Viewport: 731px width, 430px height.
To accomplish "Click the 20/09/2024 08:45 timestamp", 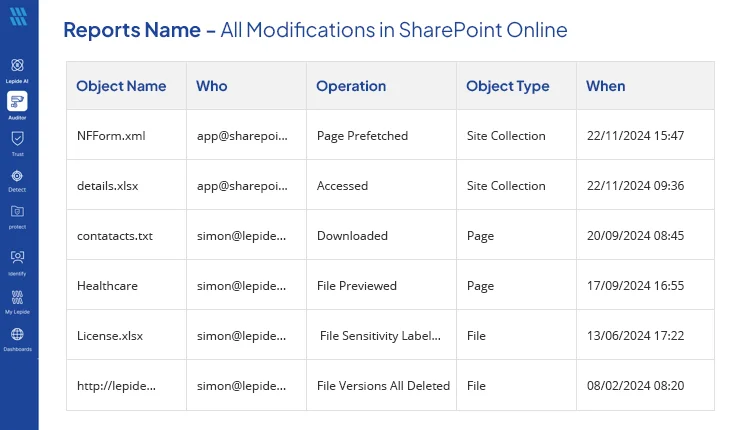I will pyautogui.click(x=635, y=236).
